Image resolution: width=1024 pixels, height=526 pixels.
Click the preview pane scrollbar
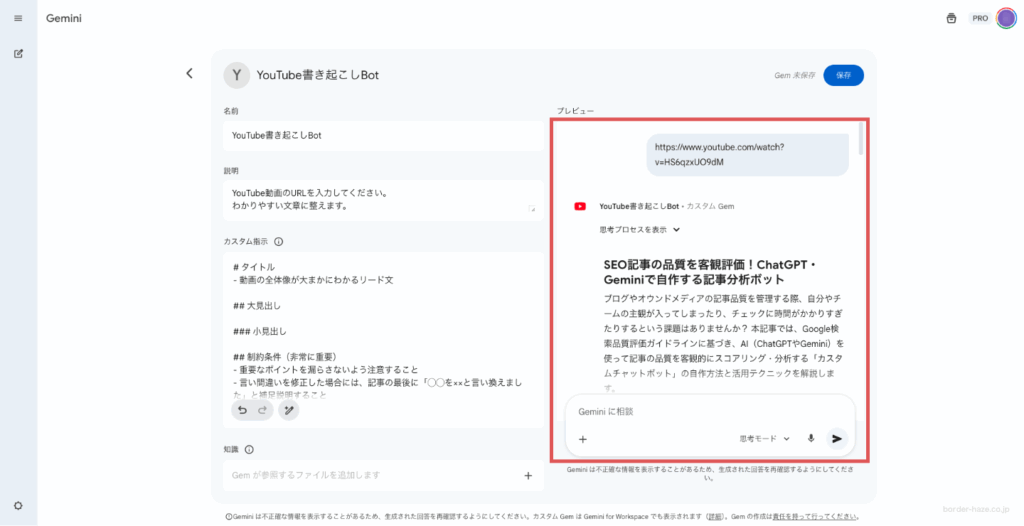point(861,138)
